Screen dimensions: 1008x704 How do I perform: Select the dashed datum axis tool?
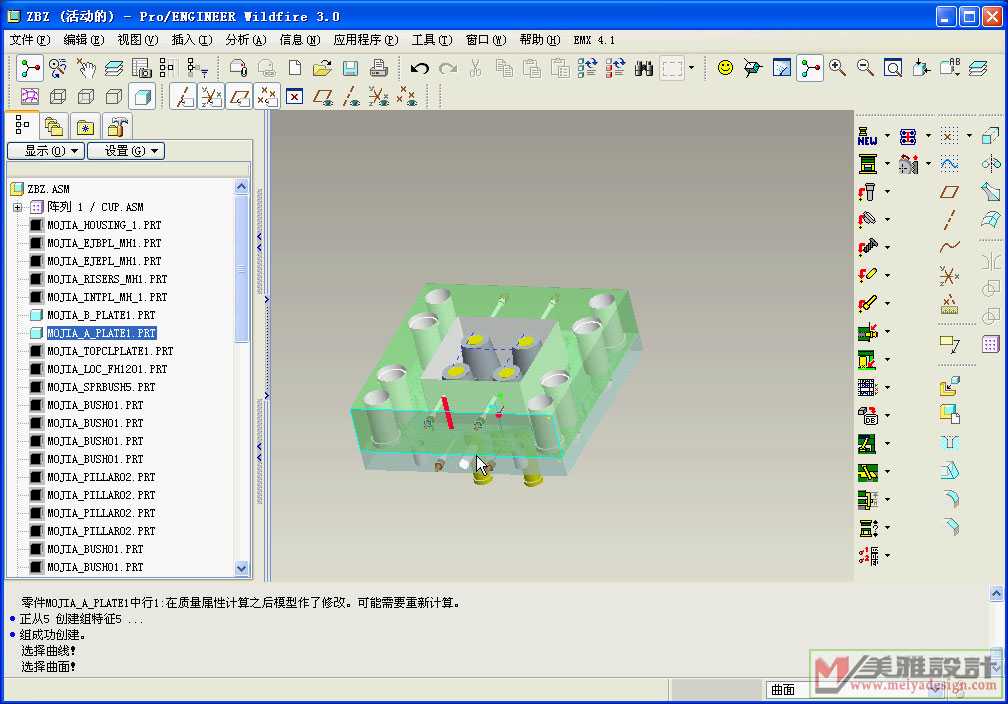(949, 219)
